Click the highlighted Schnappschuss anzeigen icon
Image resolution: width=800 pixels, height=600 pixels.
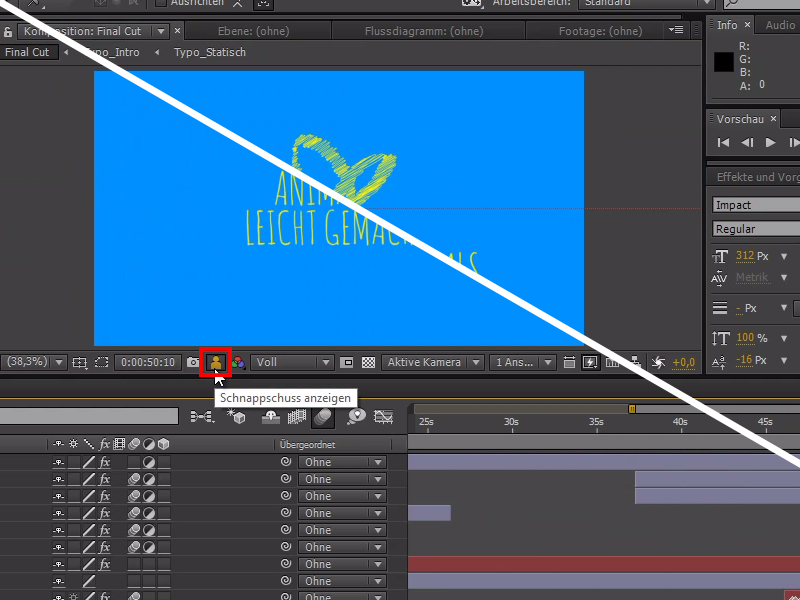coord(216,363)
